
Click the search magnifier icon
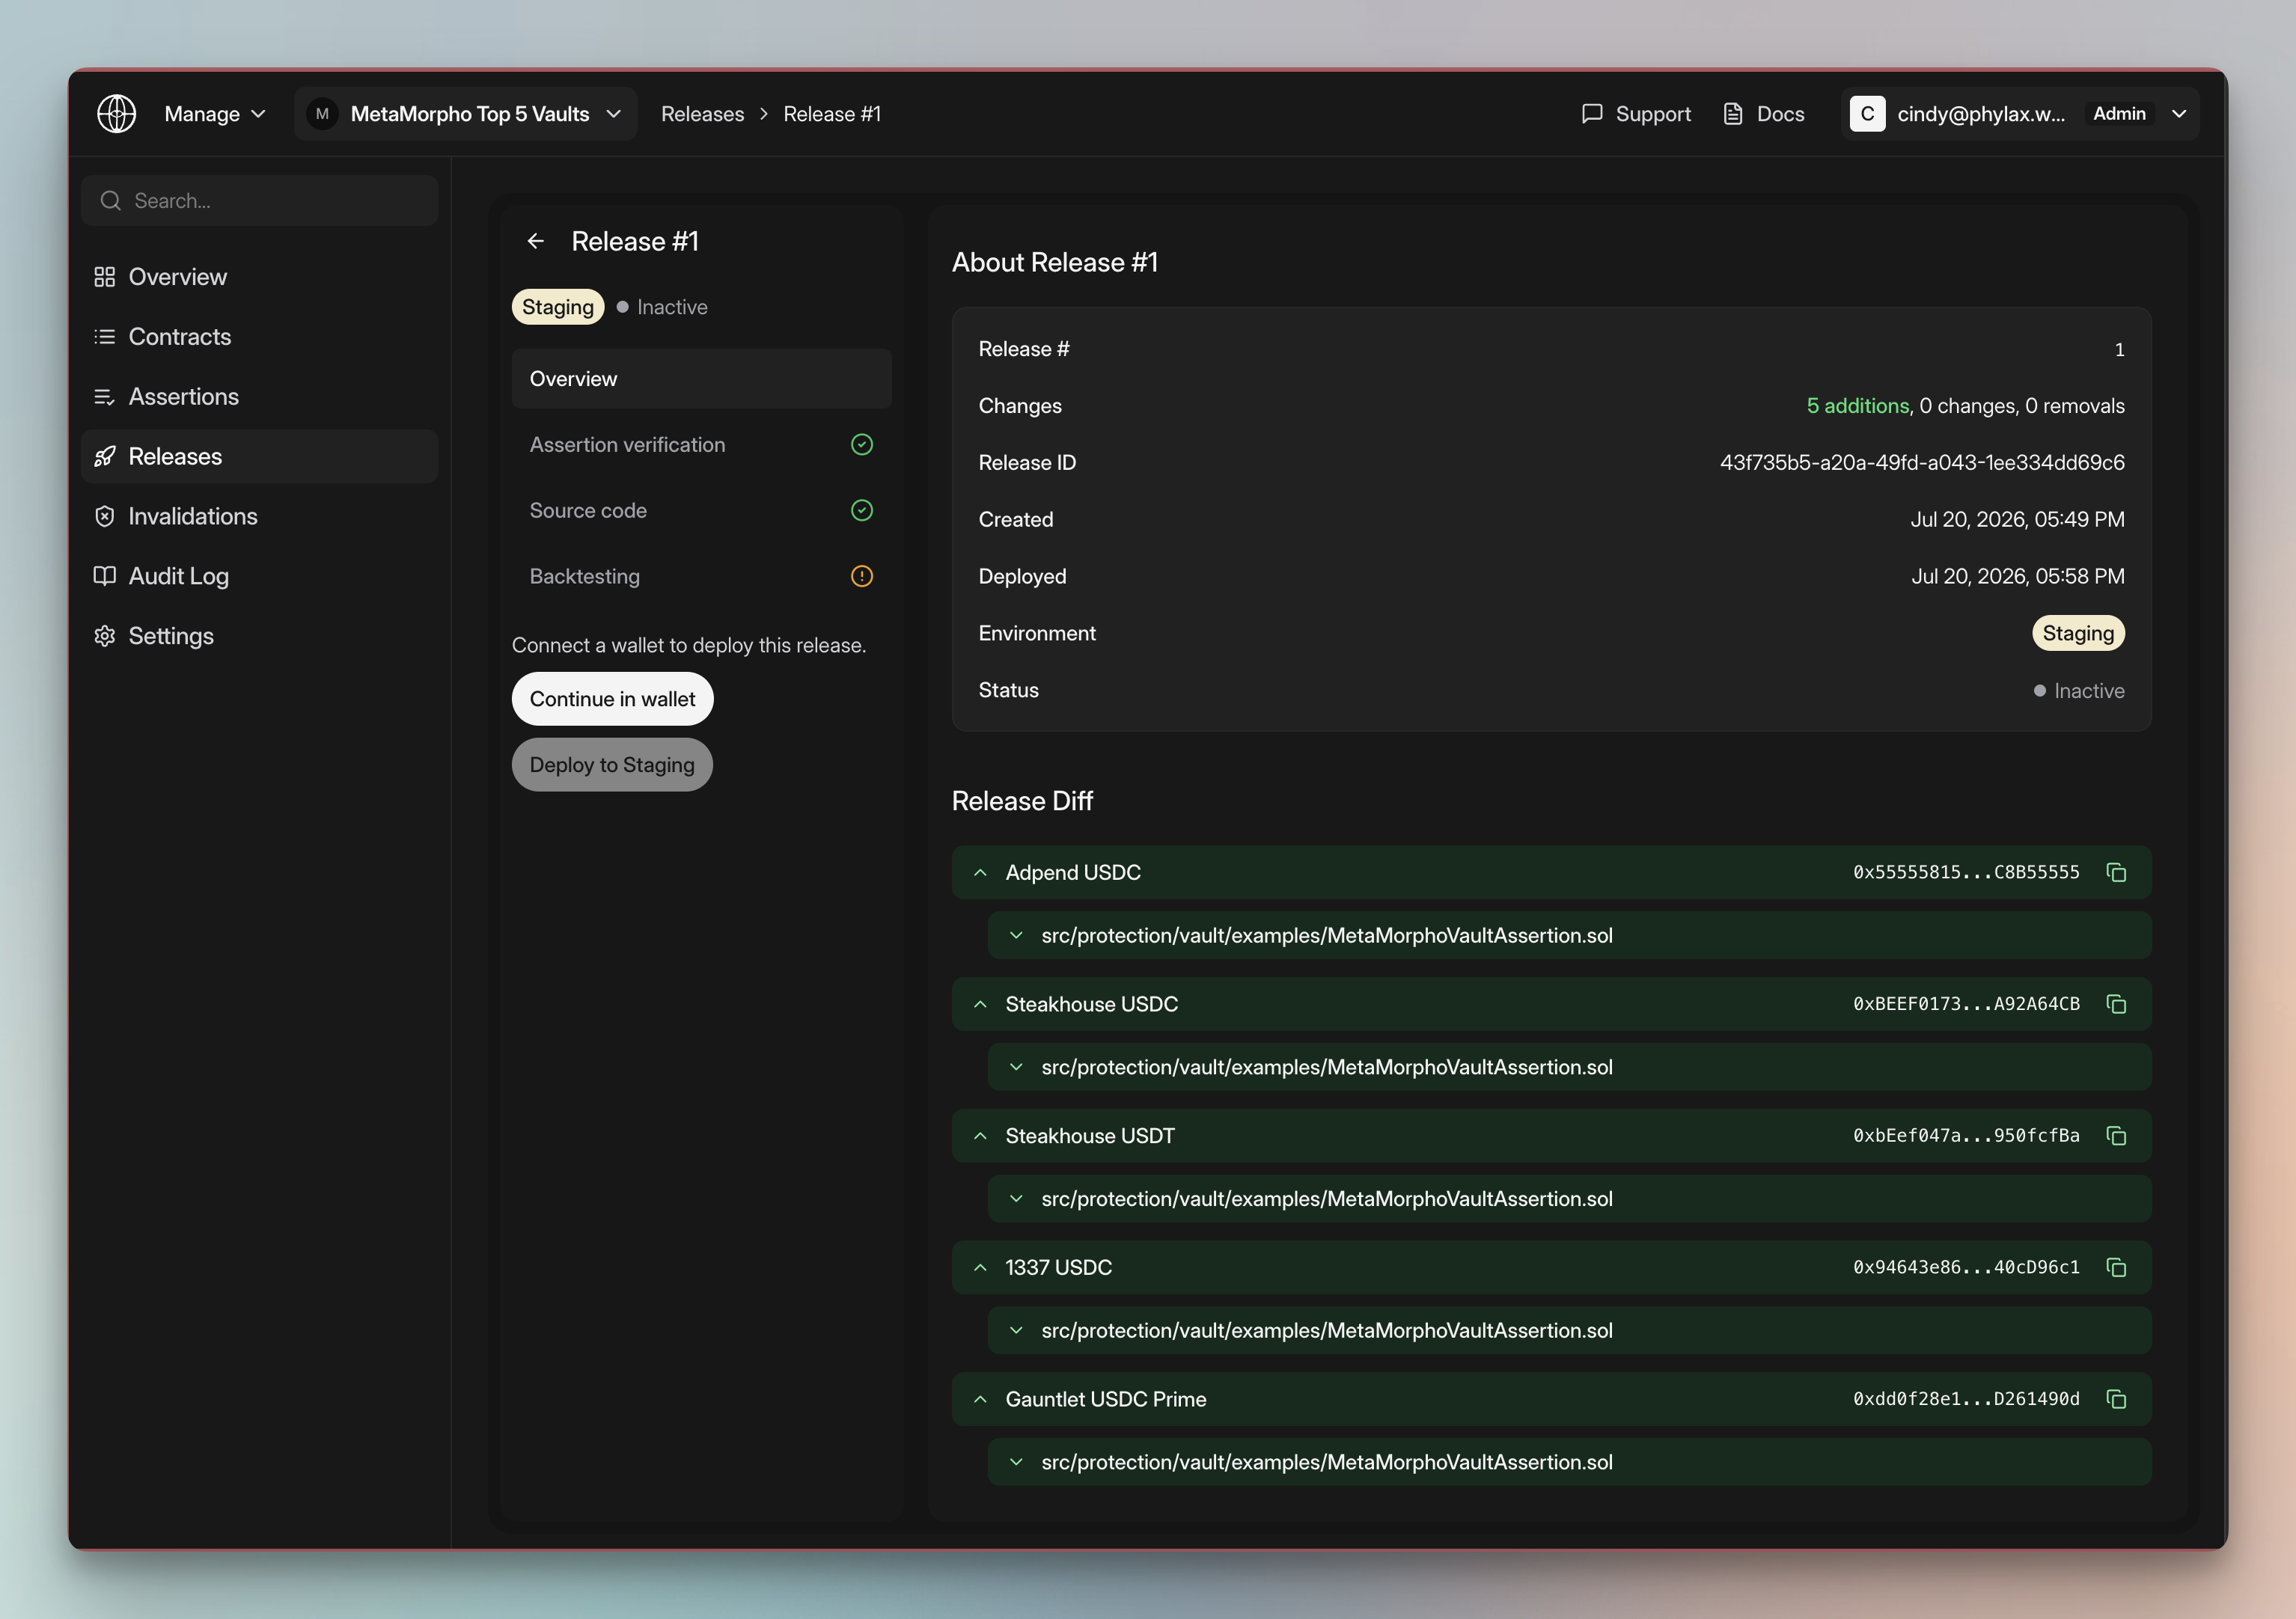point(110,201)
